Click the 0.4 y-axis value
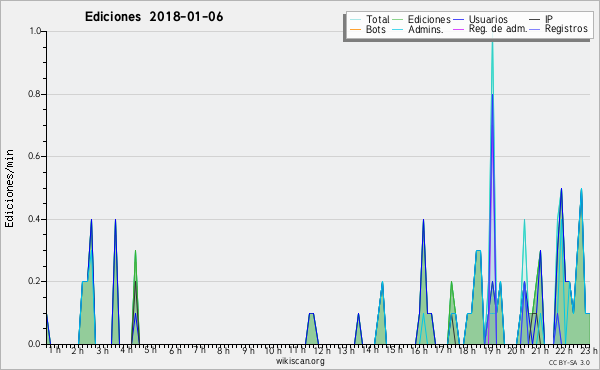This screenshot has width=600, height=370. click(x=34, y=219)
